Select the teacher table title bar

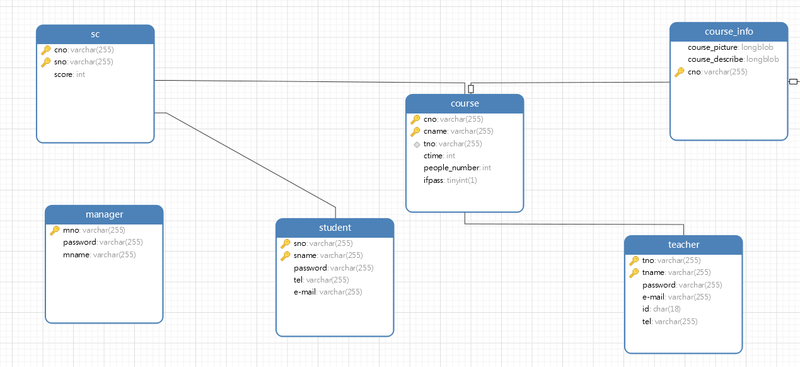tap(683, 245)
